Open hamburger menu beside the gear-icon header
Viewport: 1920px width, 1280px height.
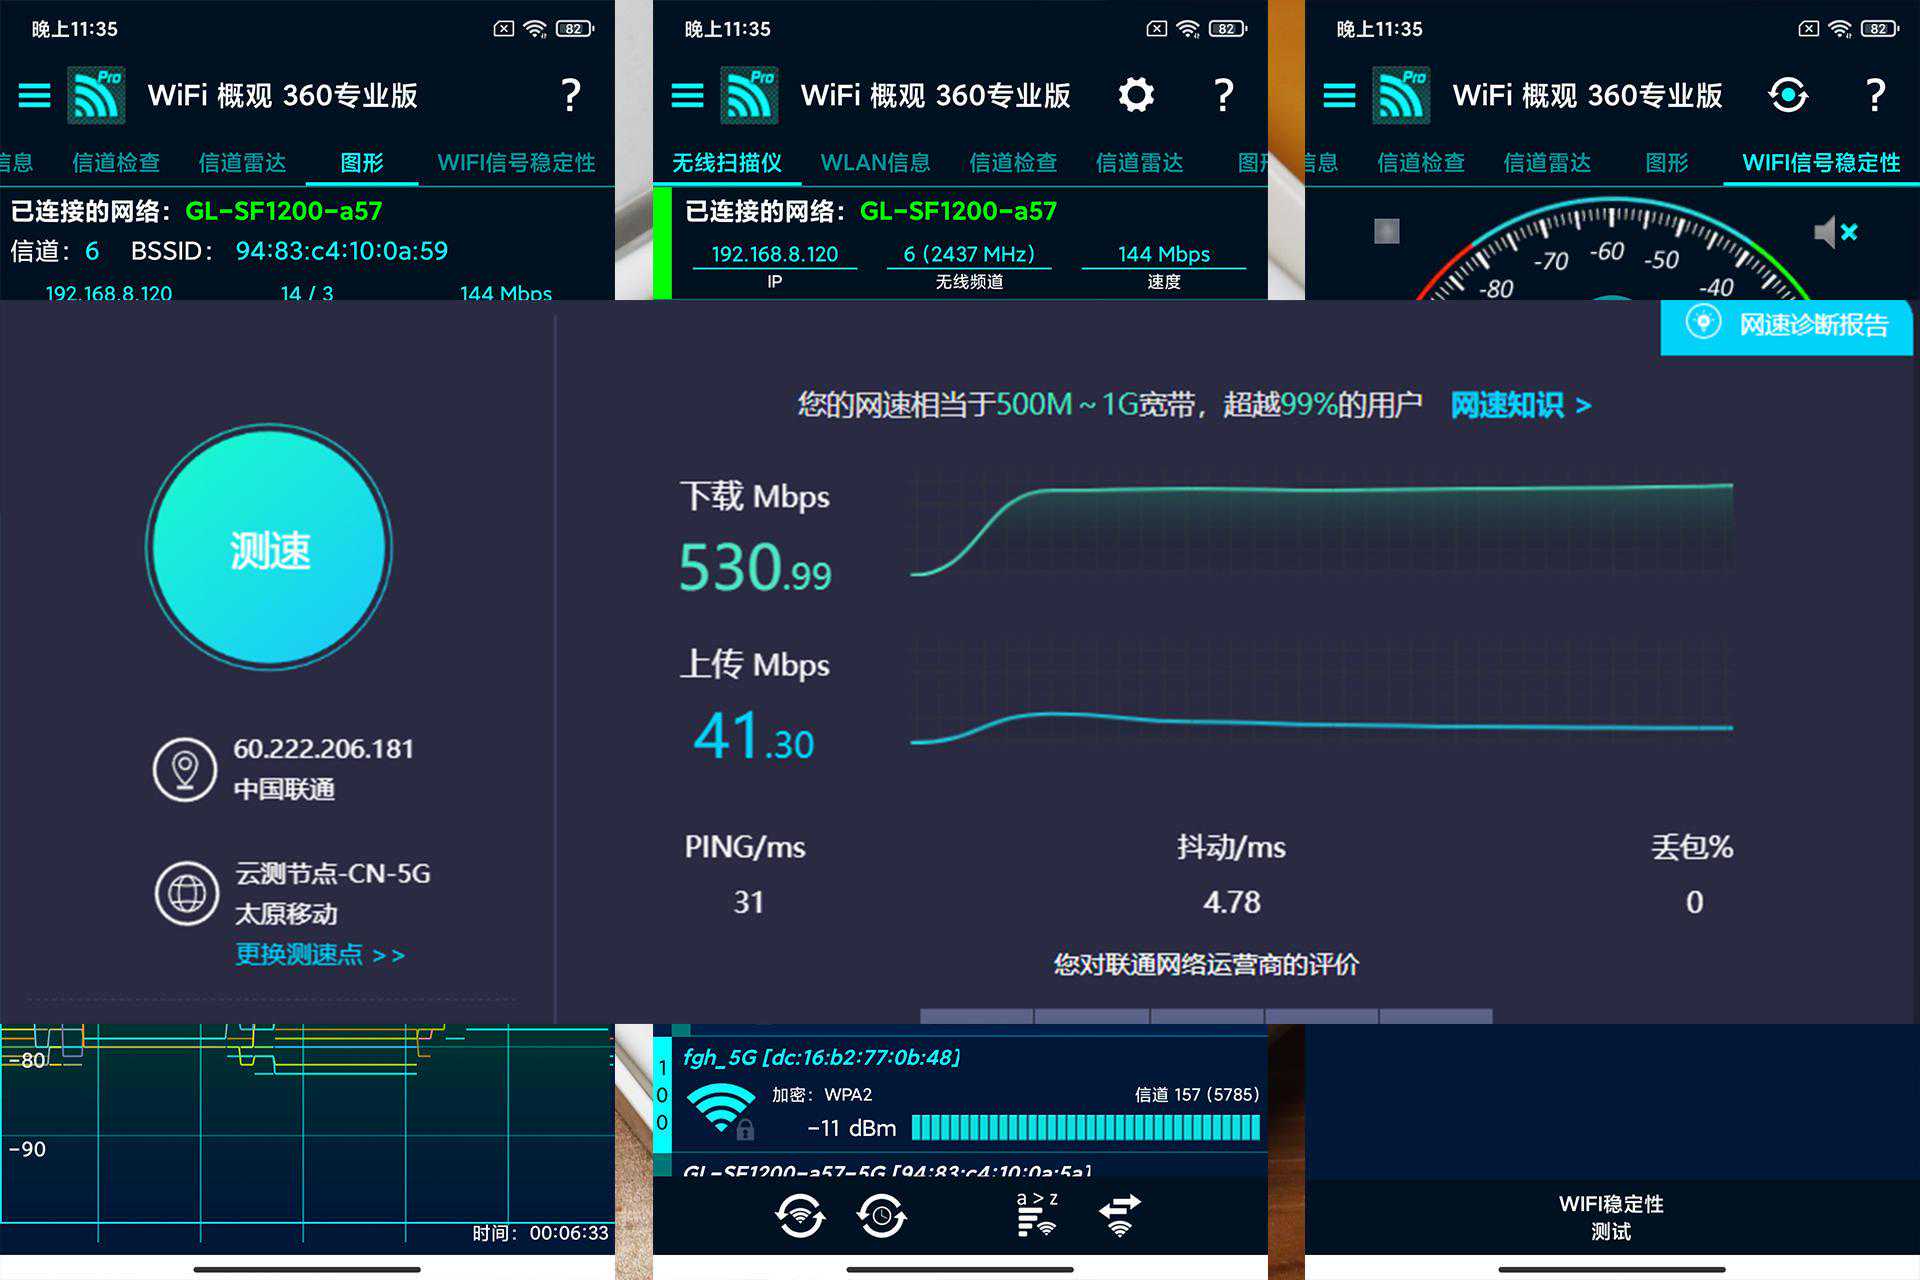point(687,95)
